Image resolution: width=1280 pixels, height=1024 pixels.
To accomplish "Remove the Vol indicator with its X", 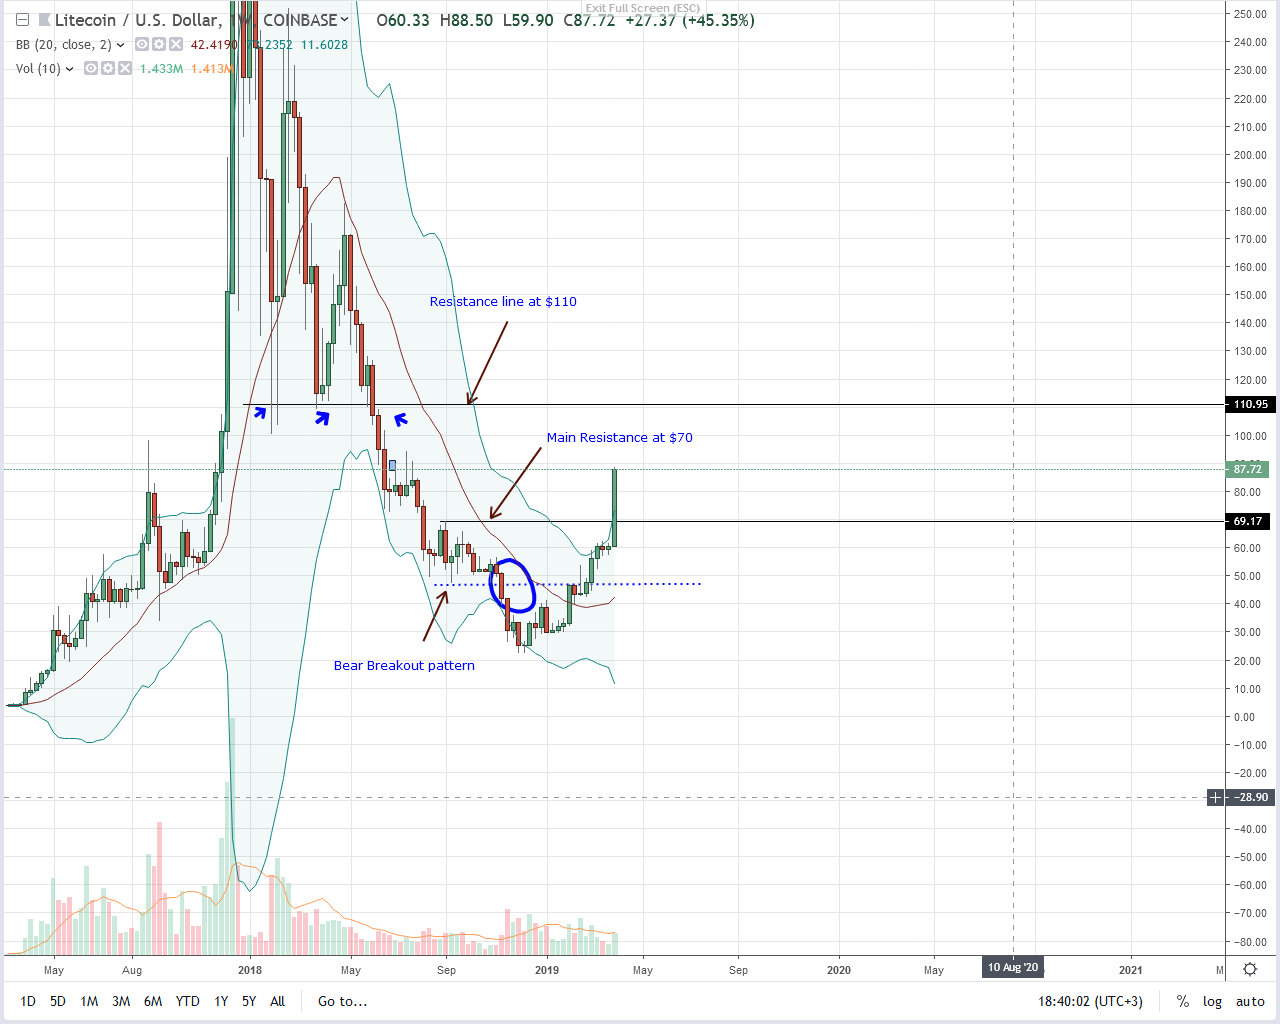I will [x=124, y=69].
